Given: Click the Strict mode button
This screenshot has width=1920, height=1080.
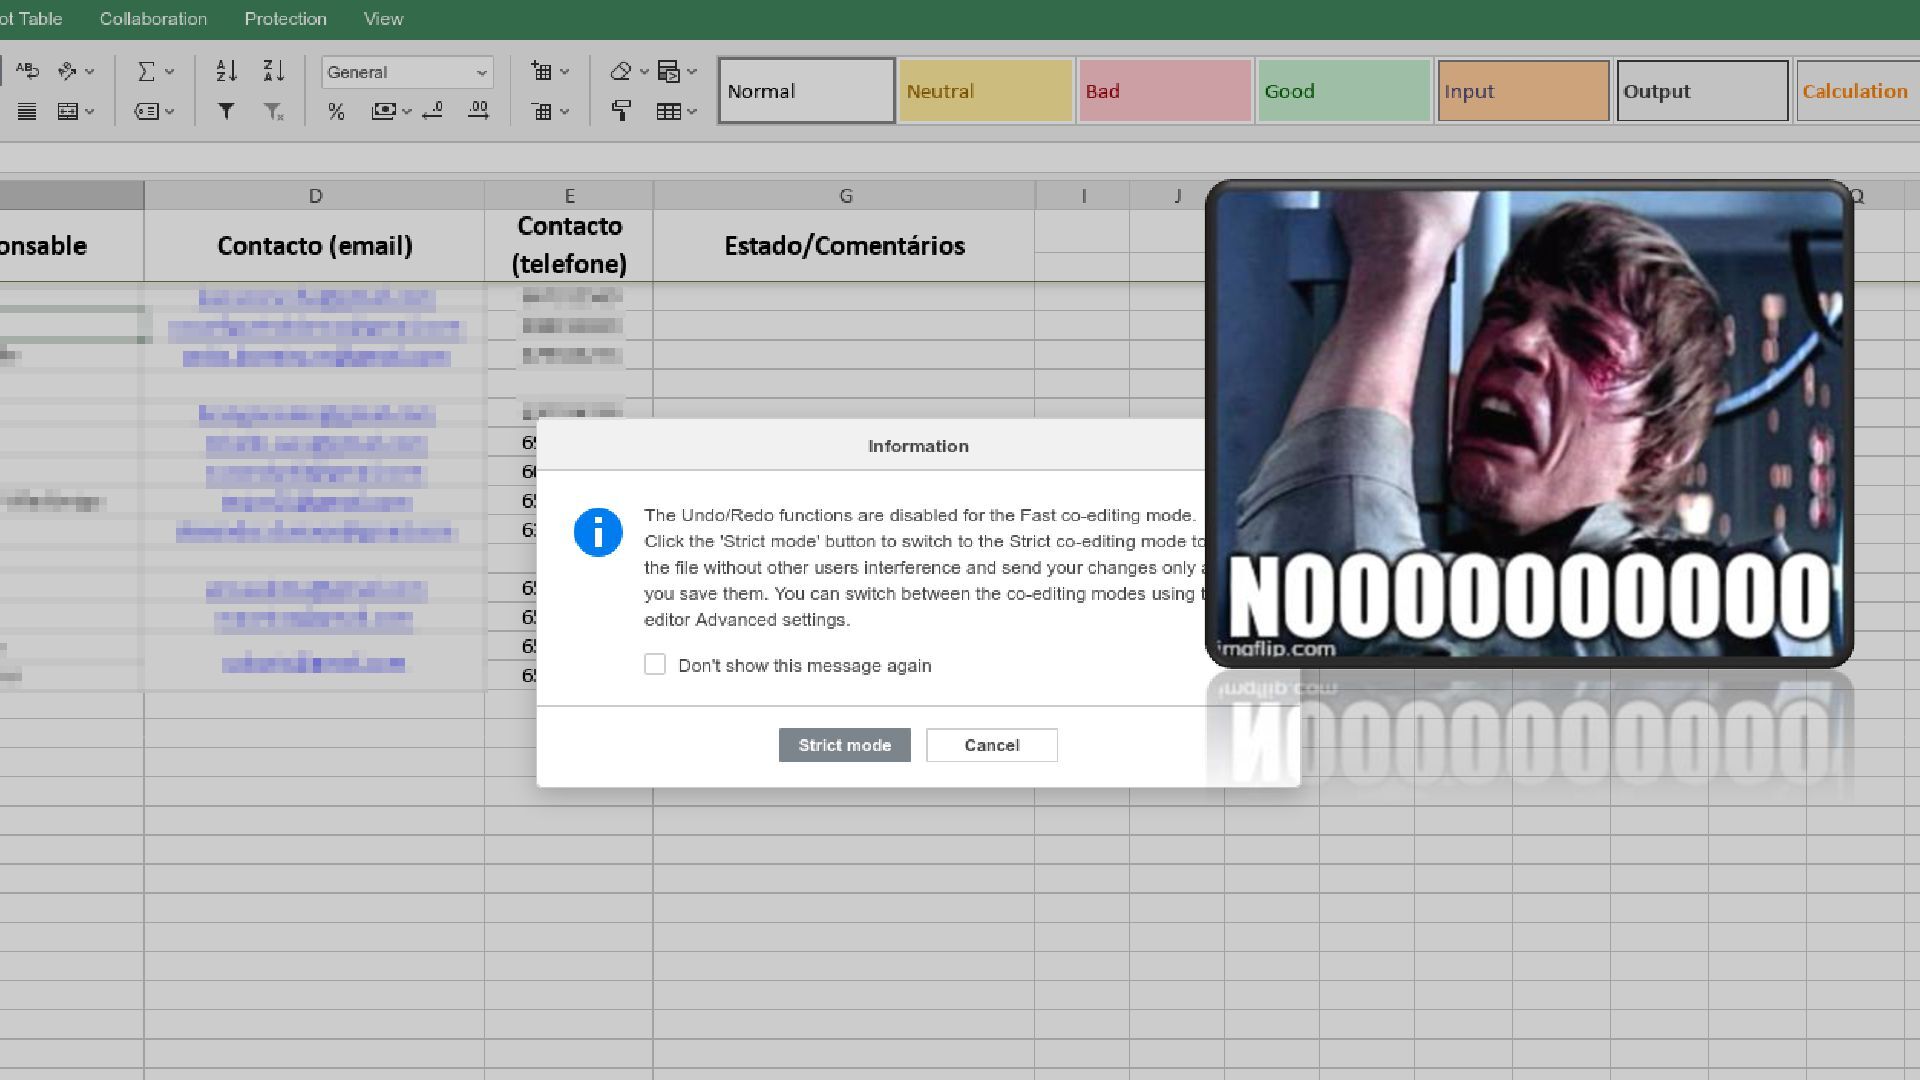Looking at the screenshot, I should [x=844, y=745].
